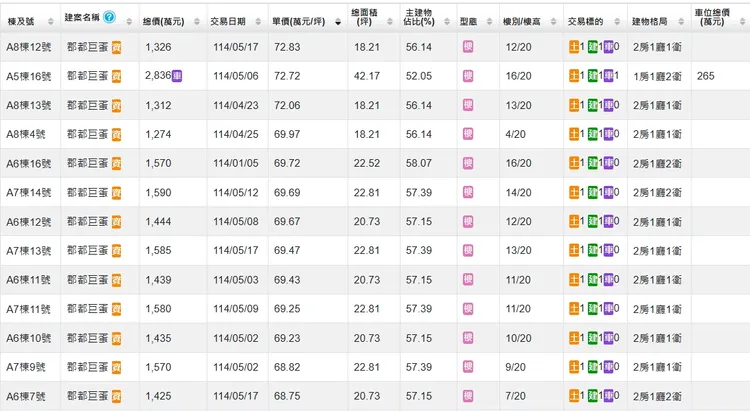Click the orange 土 badge in A8棟13號 row

click(x=574, y=105)
